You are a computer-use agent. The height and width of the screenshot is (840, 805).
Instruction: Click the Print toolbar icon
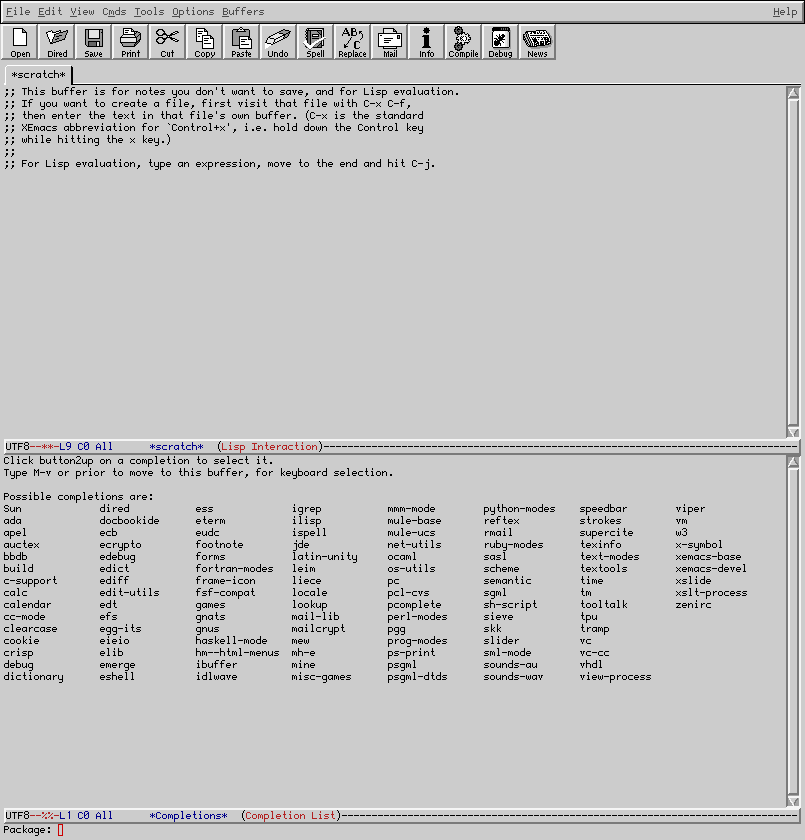130,41
